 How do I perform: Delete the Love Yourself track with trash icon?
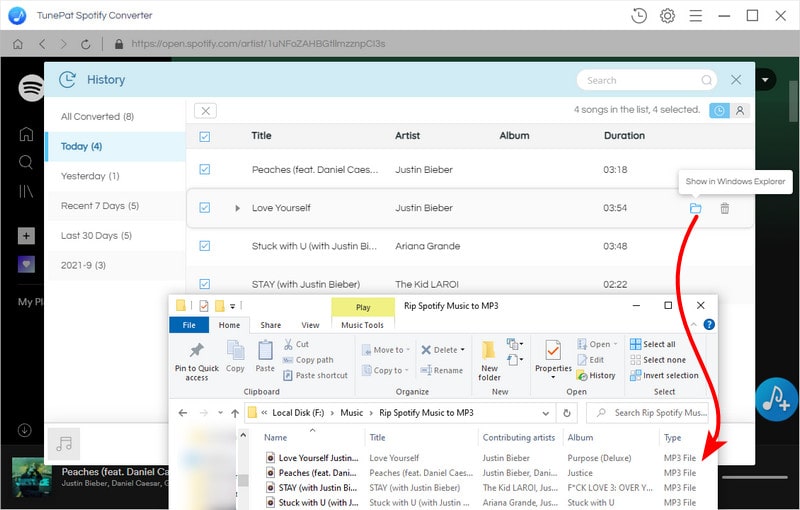point(725,208)
